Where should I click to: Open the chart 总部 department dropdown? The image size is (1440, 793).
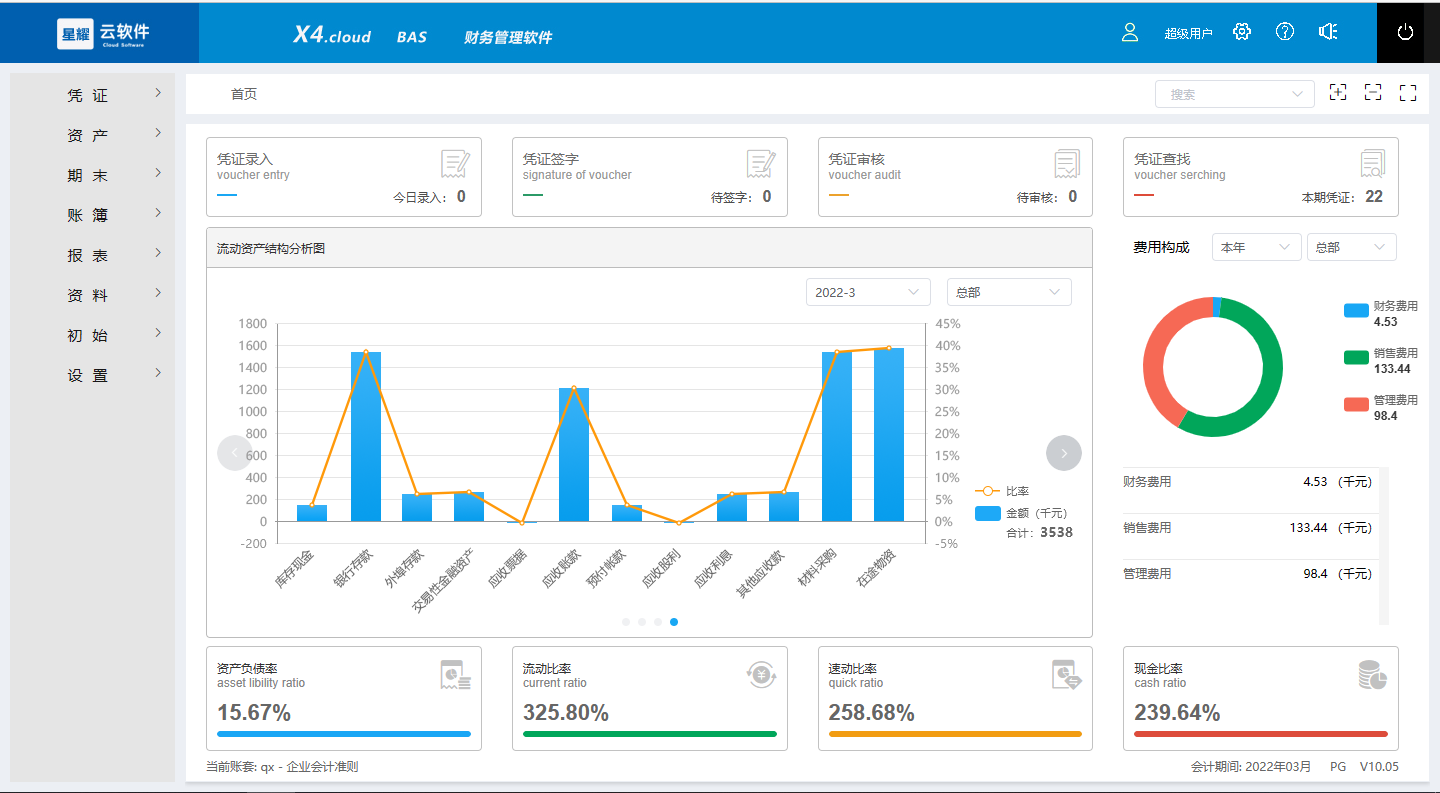1009,292
